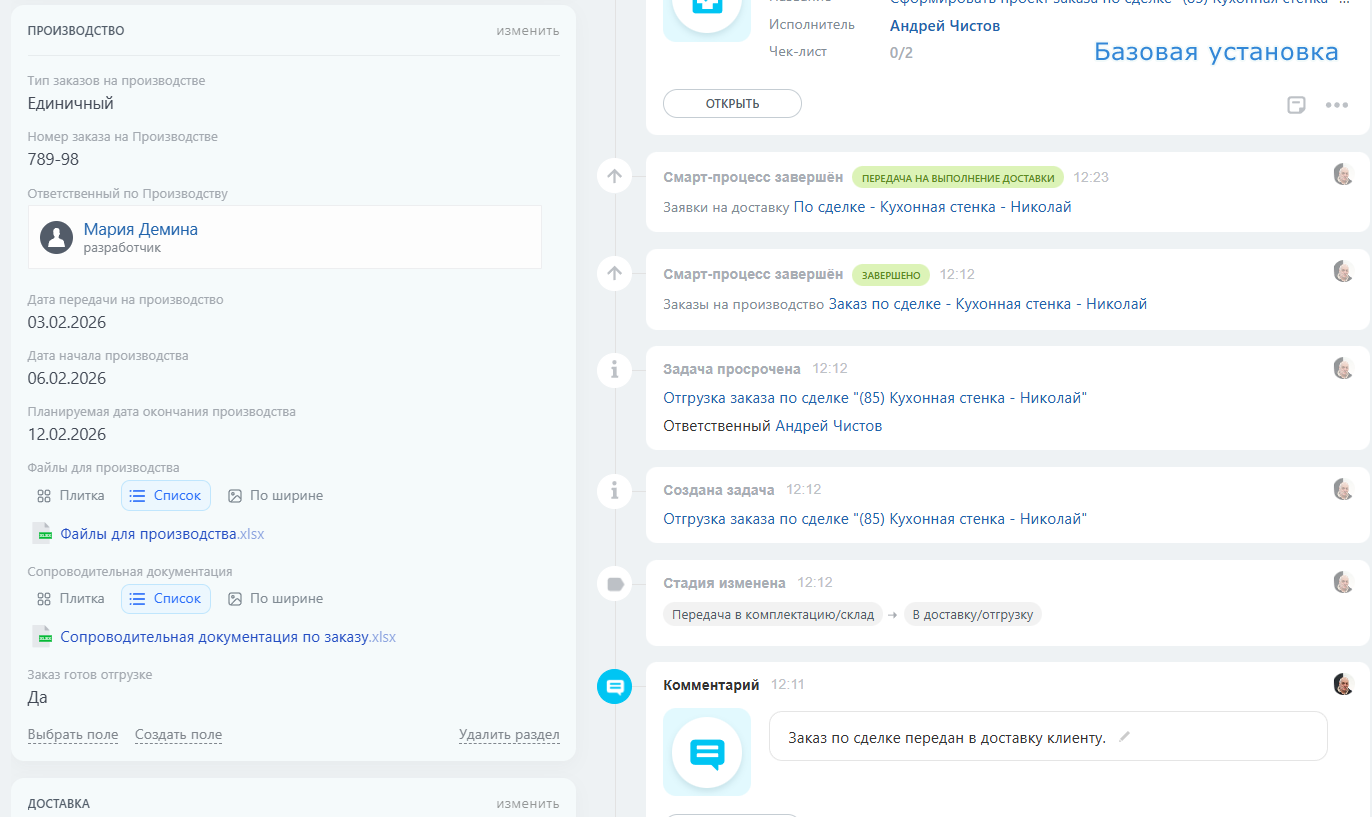The width and height of the screenshot is (1372, 817).
Task: Open the author avatar on Задача просрочена
Action: tap(1344, 368)
